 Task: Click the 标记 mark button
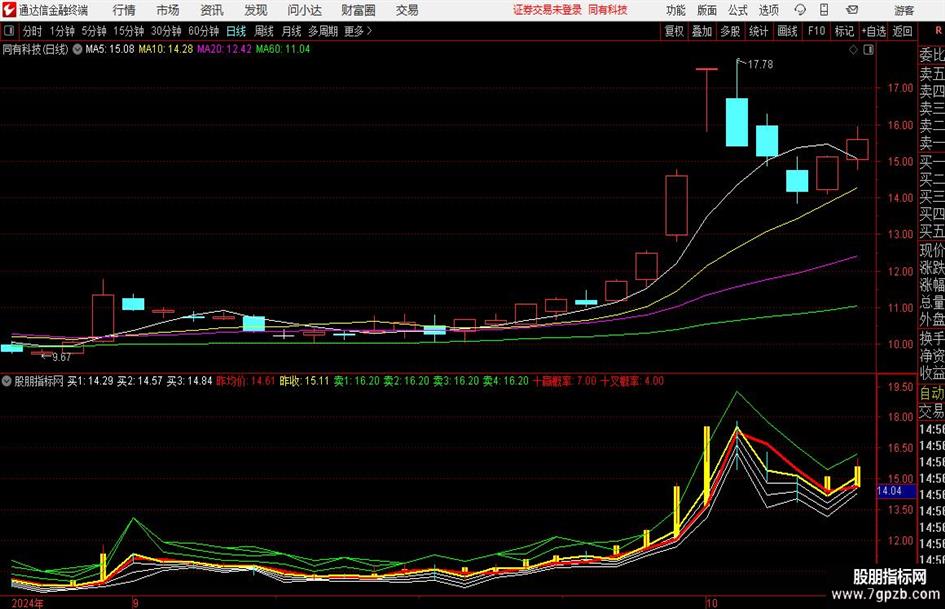(x=844, y=31)
